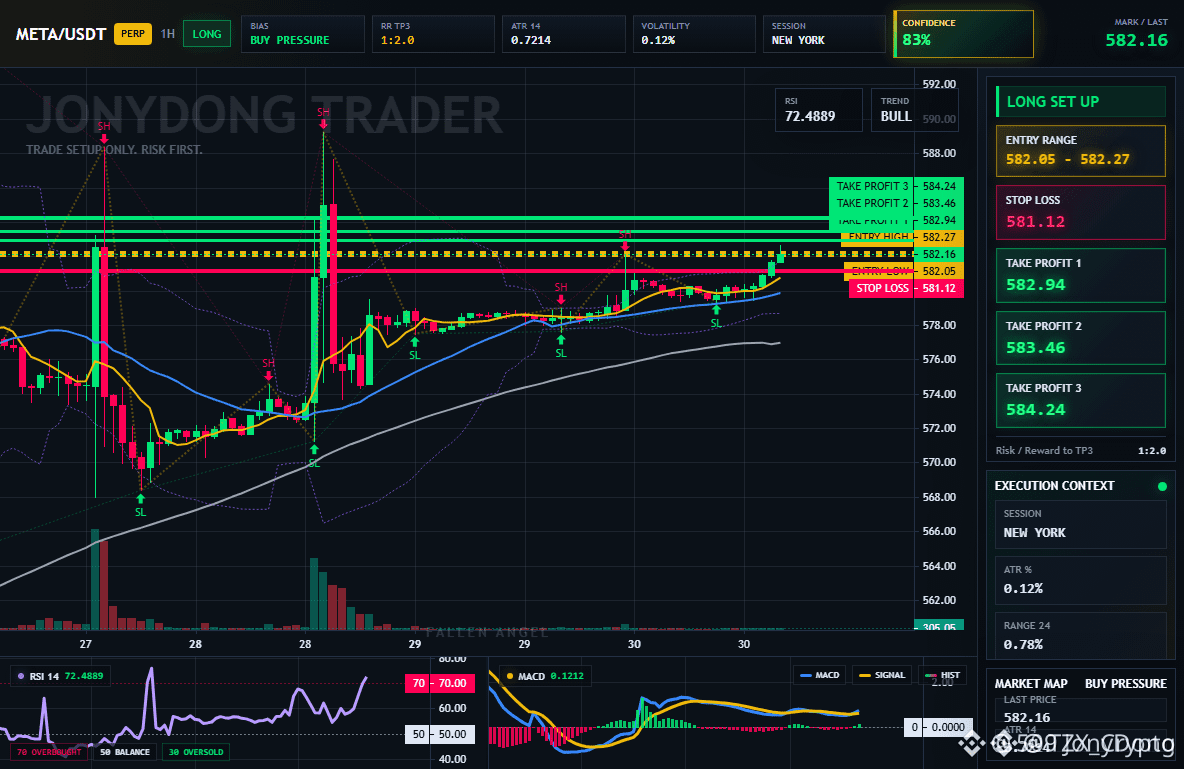Viewport: 1184px width, 769px height.
Task: Click the ENTRY RANGE card in setup panel
Action: pos(1081,150)
